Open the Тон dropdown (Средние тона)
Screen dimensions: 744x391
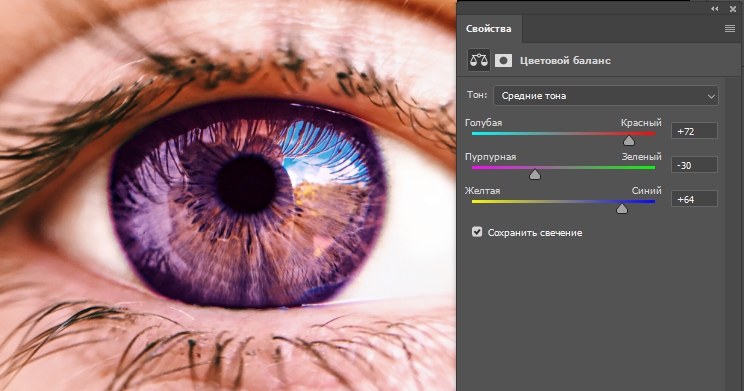(x=606, y=96)
